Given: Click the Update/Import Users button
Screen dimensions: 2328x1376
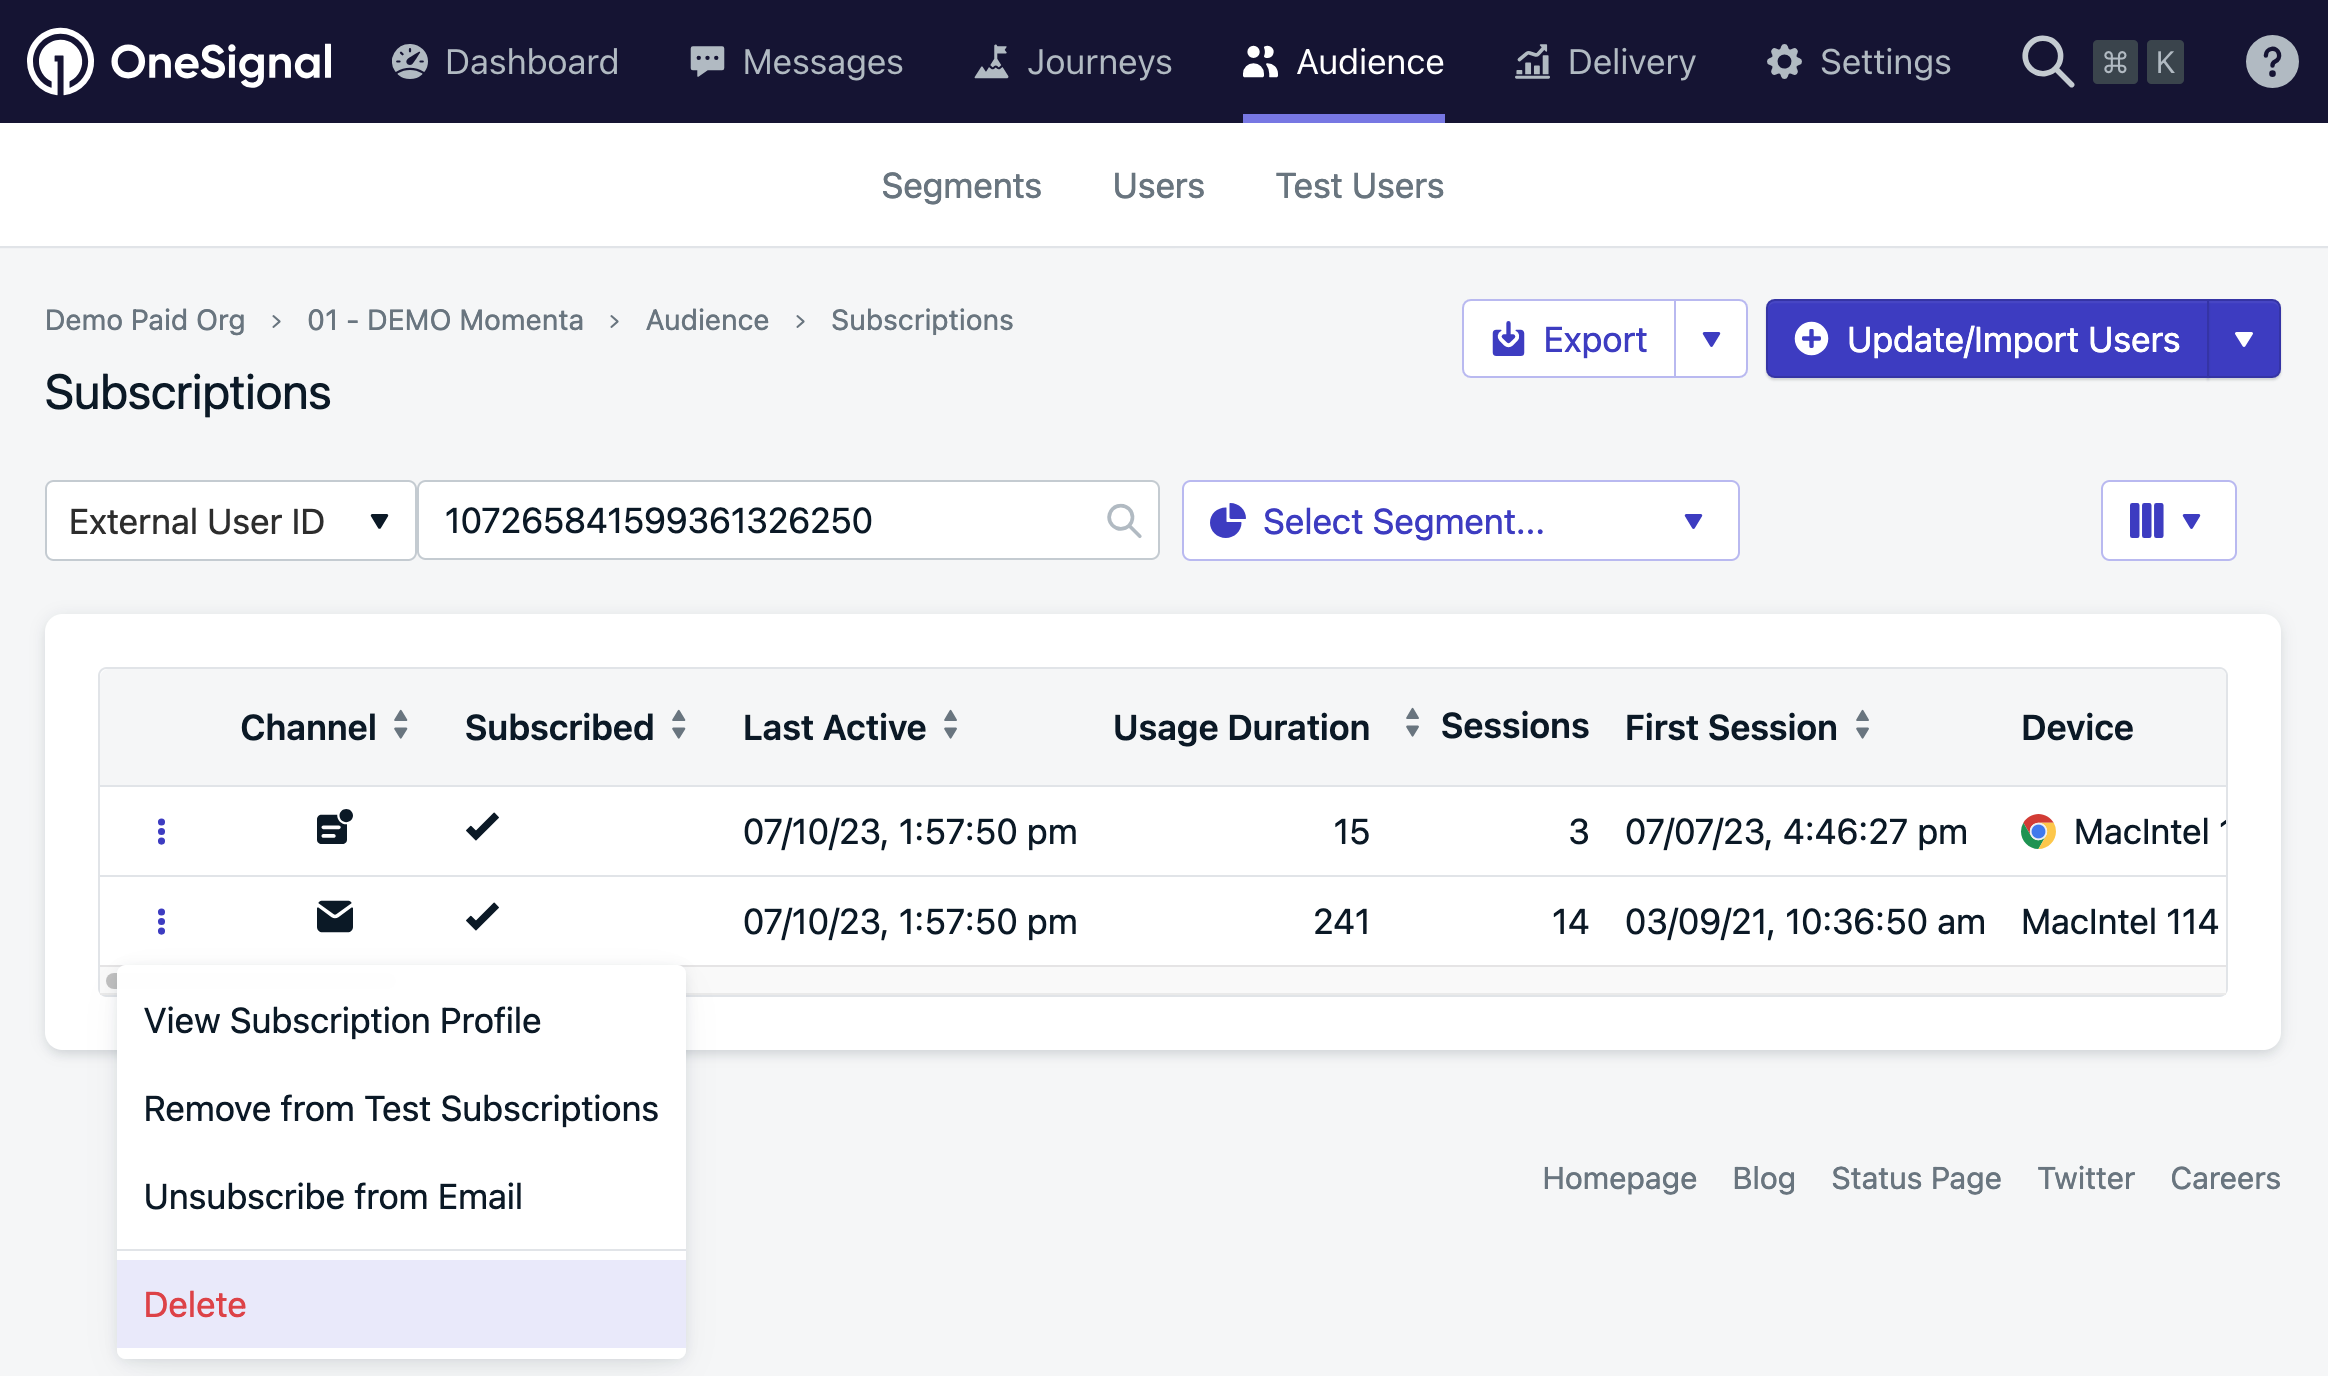Looking at the screenshot, I should click(1987, 339).
